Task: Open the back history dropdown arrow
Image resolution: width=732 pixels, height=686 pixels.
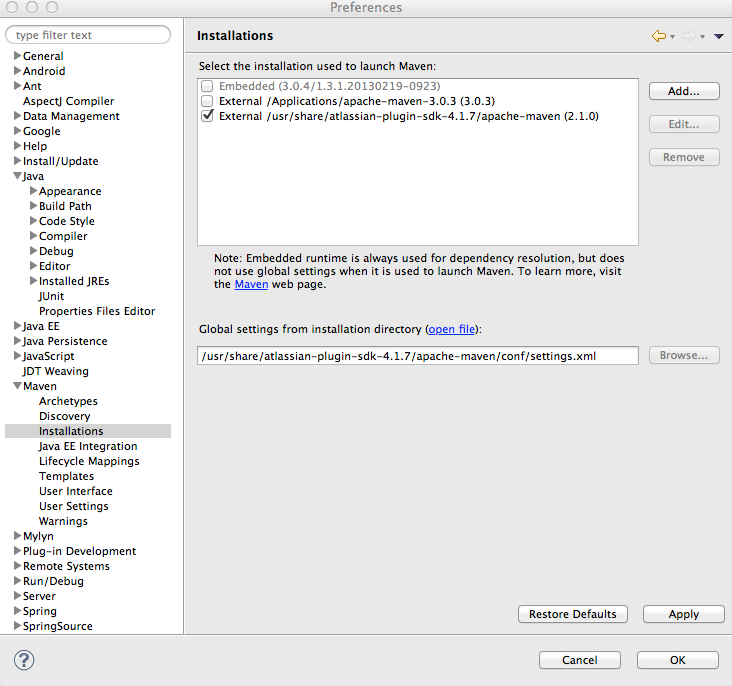Action: [672, 36]
